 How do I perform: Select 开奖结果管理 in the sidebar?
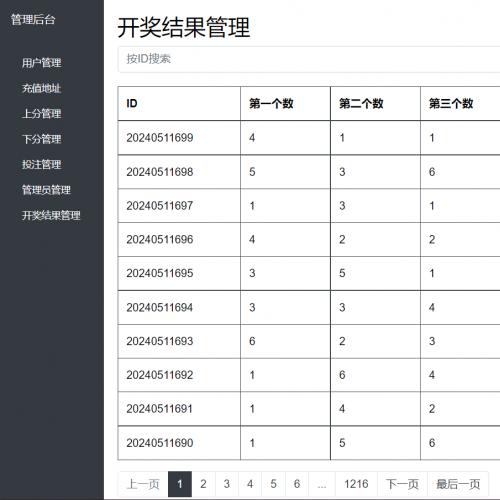(x=51, y=215)
